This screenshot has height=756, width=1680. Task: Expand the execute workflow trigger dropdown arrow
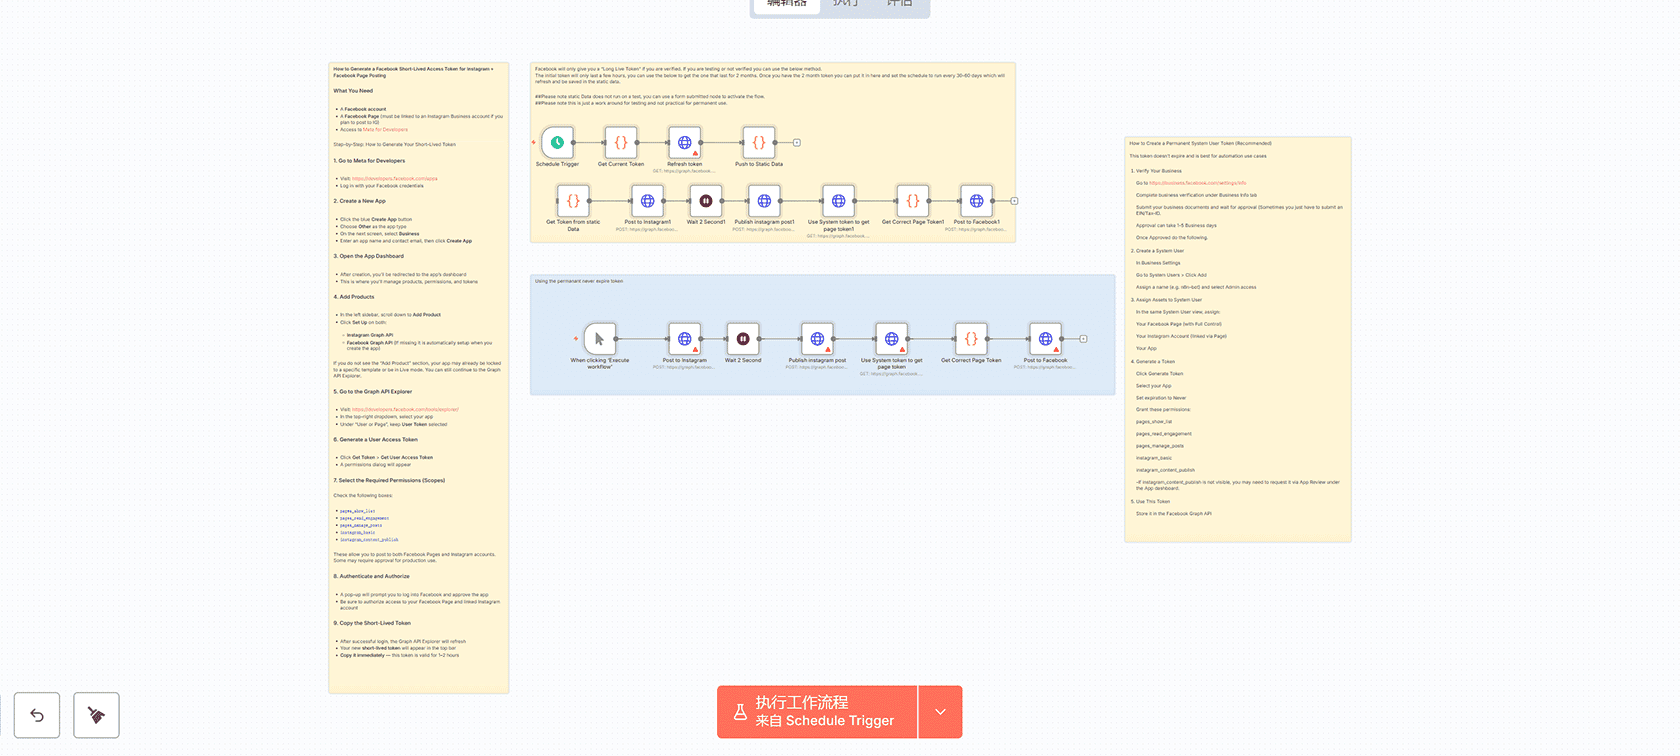point(940,712)
